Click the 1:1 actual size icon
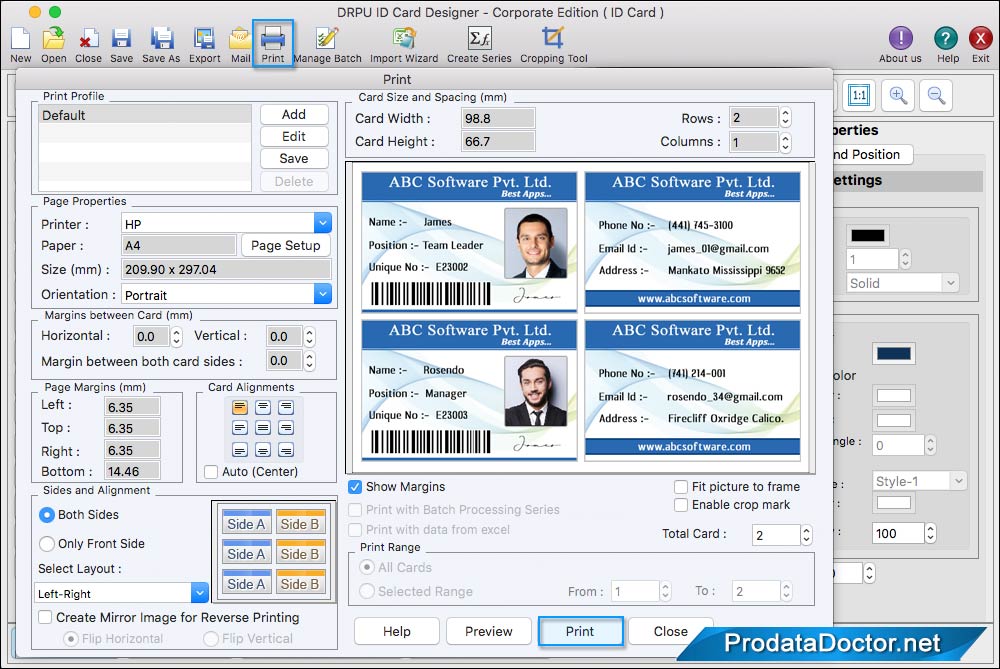This screenshot has width=1000, height=669. pos(860,96)
